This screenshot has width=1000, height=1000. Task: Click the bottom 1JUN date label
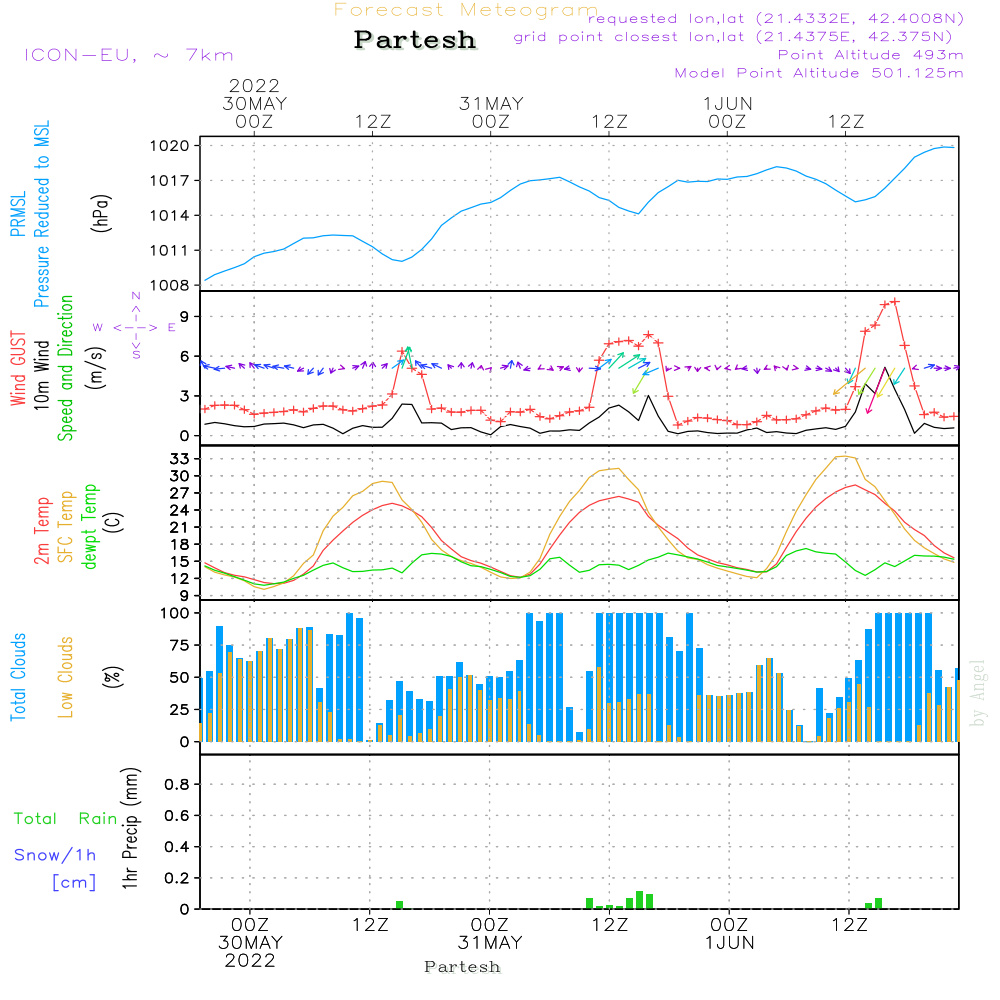coord(730,943)
